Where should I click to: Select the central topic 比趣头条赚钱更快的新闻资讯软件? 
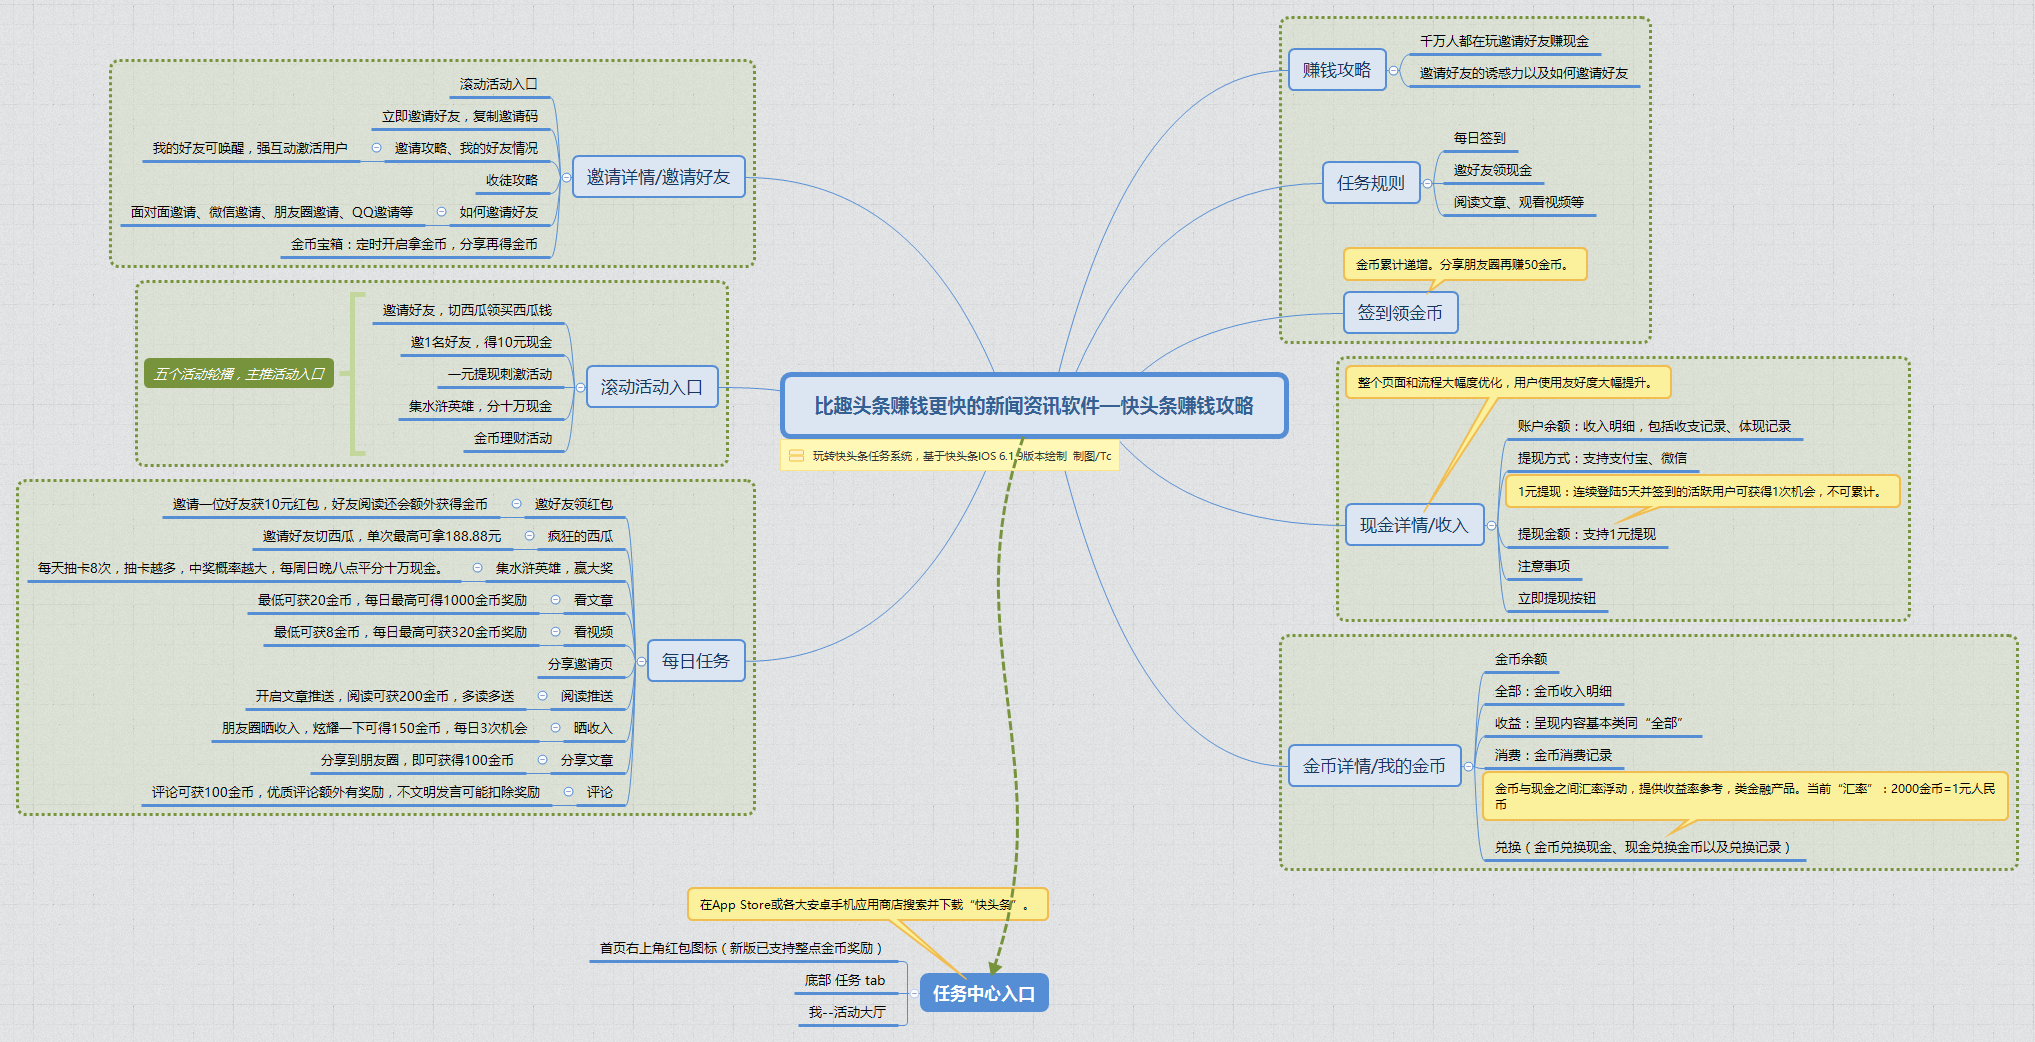tap(1034, 406)
